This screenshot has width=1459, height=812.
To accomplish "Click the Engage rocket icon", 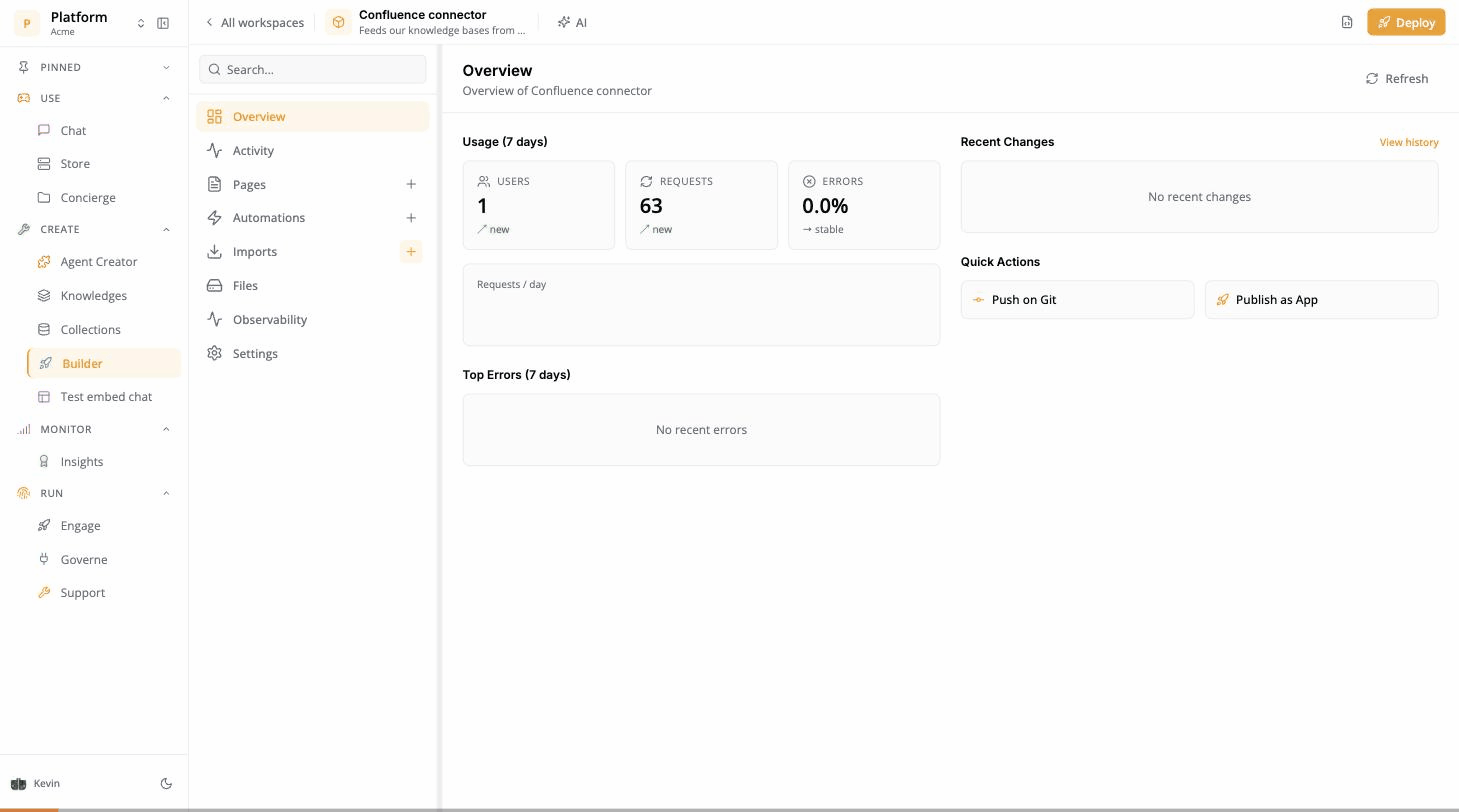I will pyautogui.click(x=44, y=525).
